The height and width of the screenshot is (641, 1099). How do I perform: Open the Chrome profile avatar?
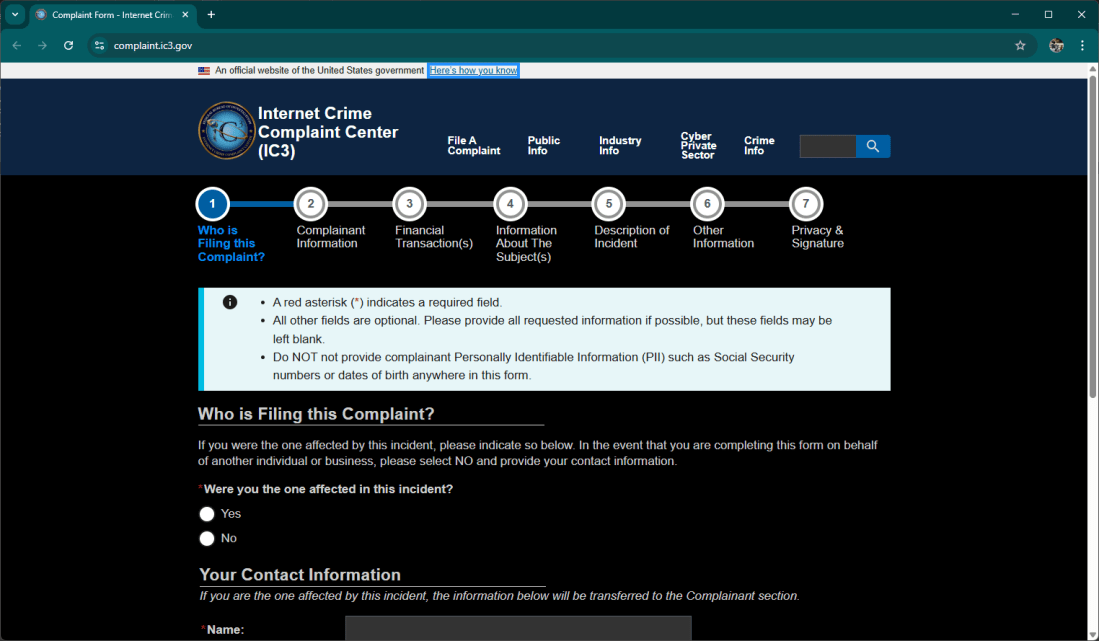click(1056, 45)
